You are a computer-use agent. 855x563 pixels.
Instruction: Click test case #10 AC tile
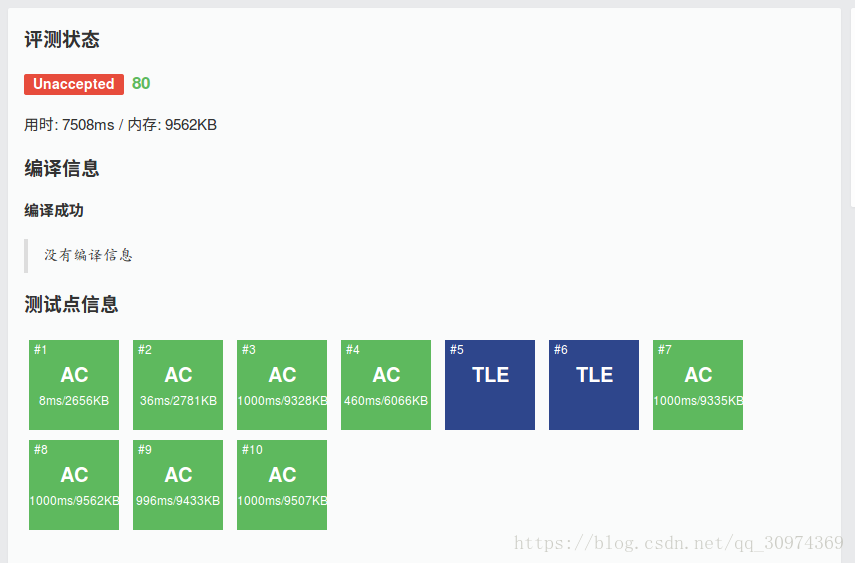(x=282, y=485)
